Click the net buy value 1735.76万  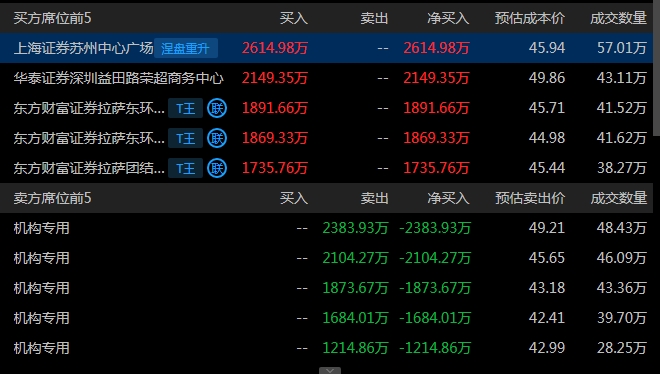(x=436, y=168)
